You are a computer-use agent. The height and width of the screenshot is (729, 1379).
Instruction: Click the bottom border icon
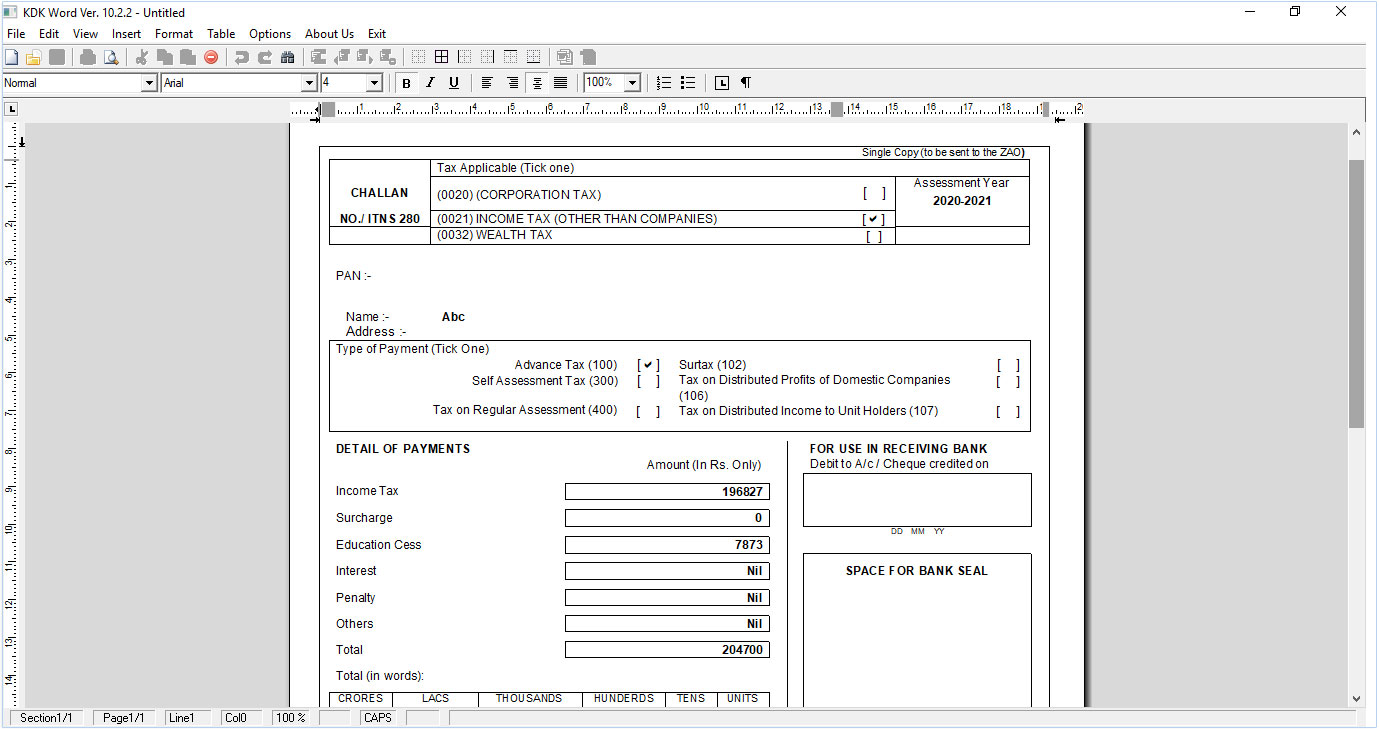[534, 57]
